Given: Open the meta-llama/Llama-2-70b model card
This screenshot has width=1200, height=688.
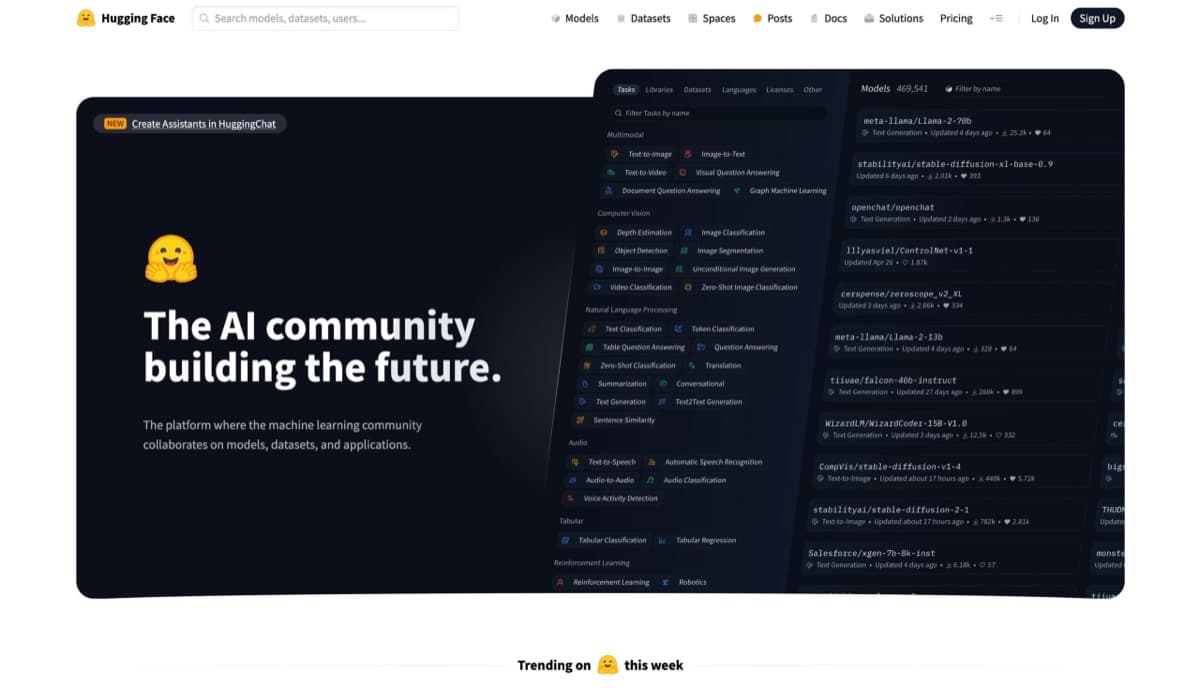Looking at the screenshot, I should (x=917, y=121).
